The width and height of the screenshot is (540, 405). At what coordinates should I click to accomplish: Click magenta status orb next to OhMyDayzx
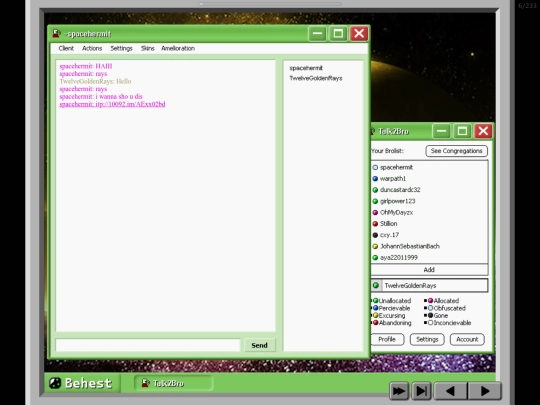click(375, 212)
